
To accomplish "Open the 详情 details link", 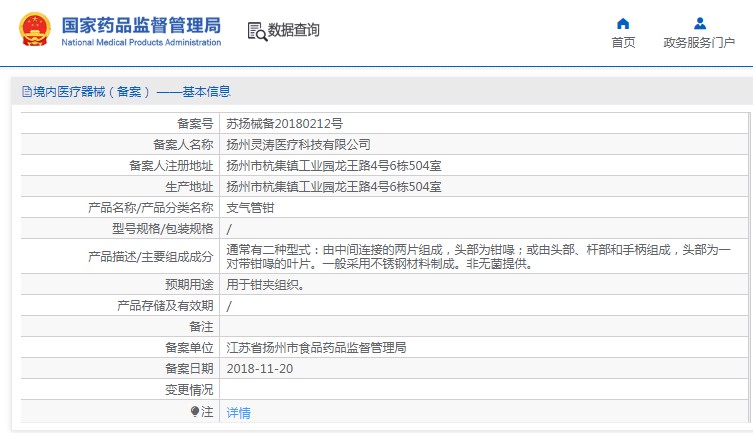I will tap(238, 413).
